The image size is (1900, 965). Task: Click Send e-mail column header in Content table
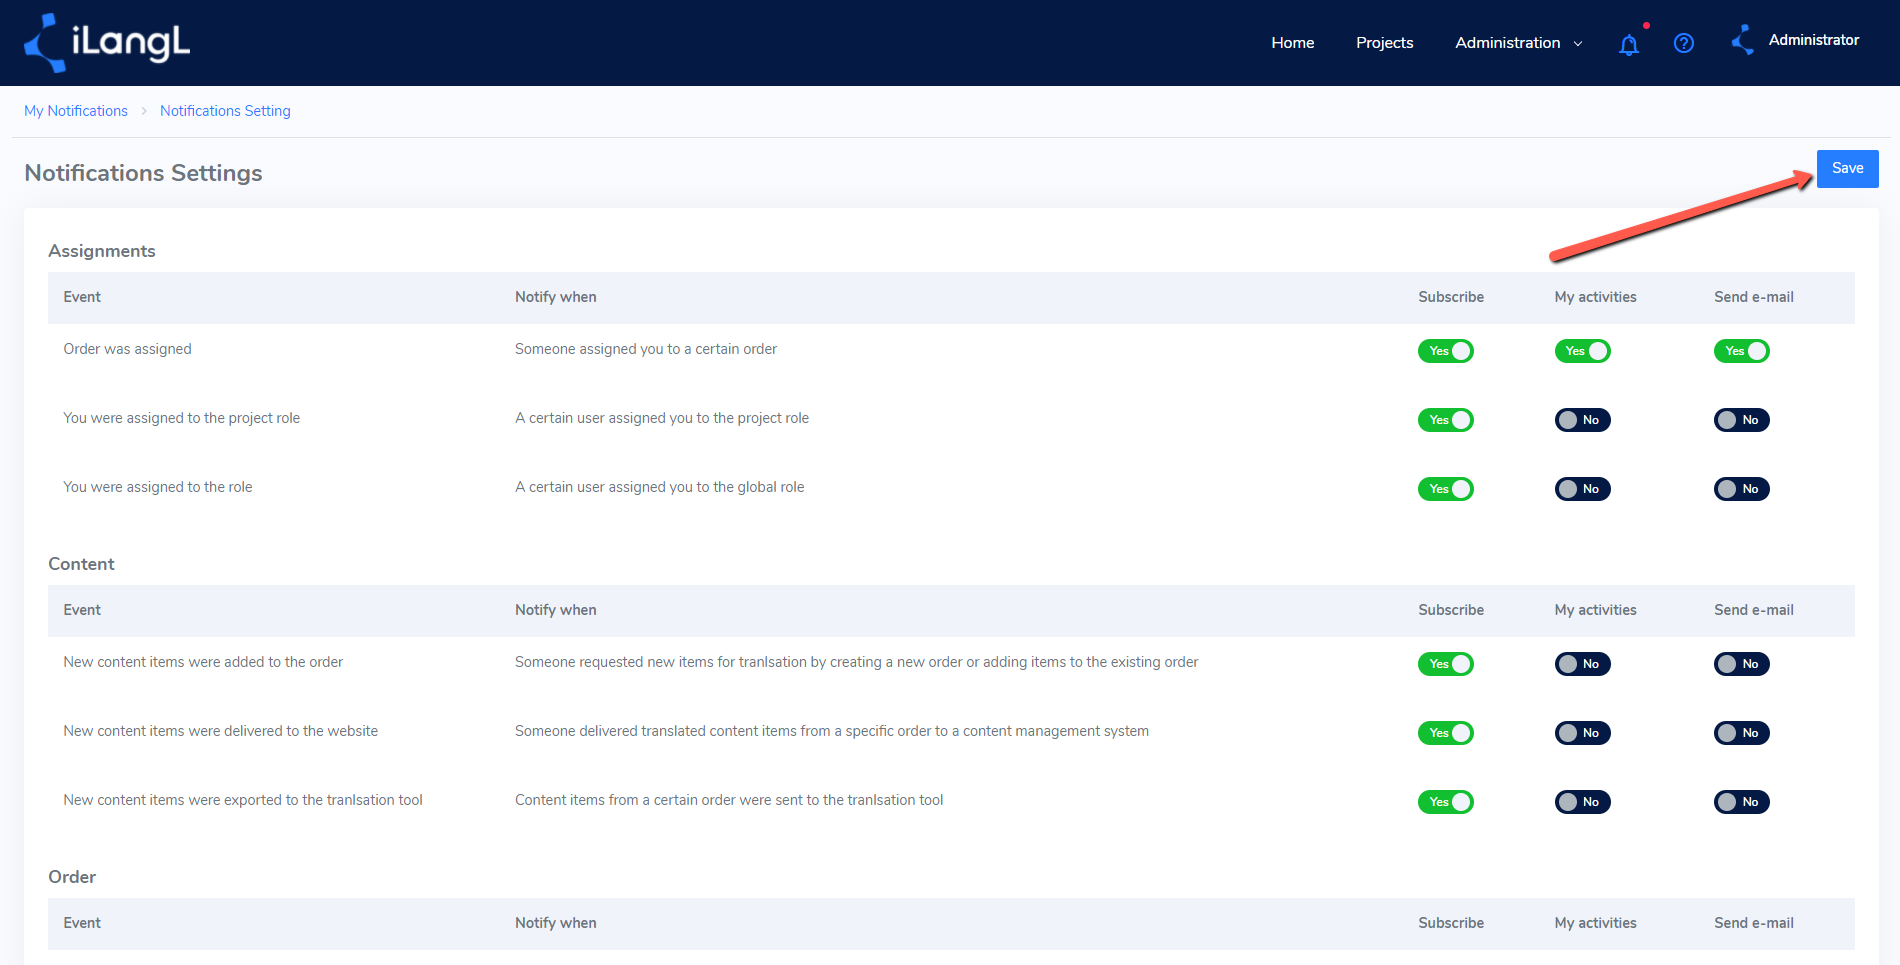point(1754,610)
